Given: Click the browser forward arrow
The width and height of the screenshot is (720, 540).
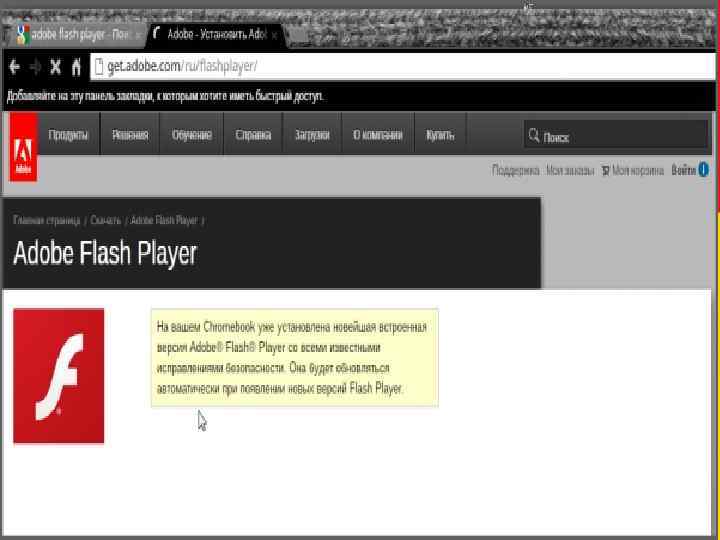Looking at the screenshot, I should tap(35, 67).
